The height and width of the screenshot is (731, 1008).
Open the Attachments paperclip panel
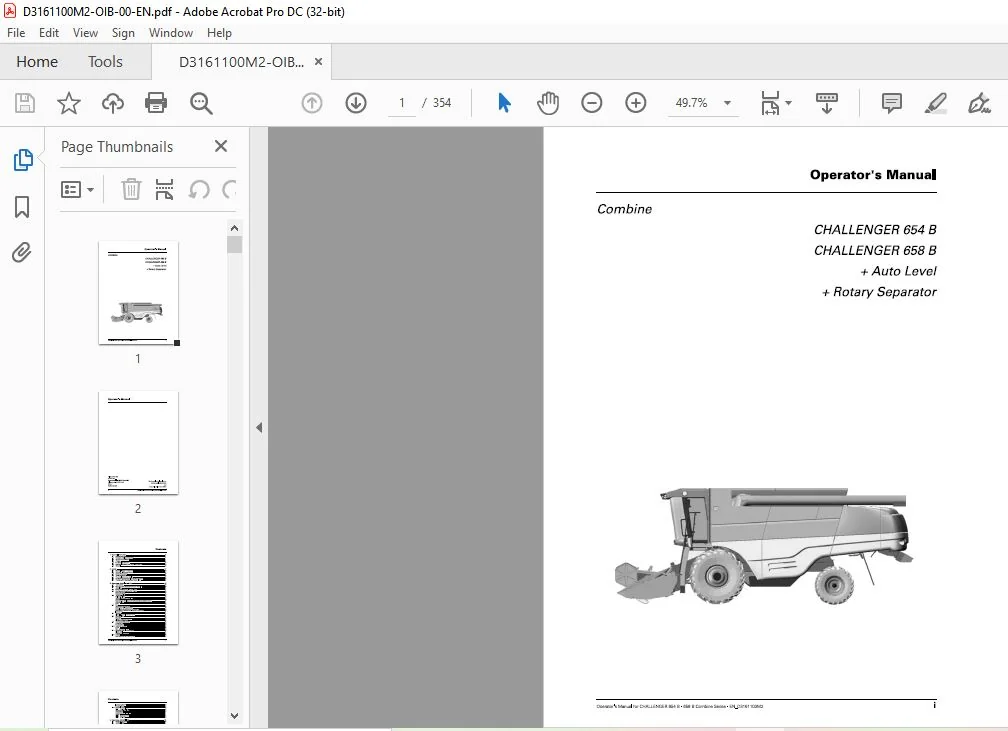point(22,253)
